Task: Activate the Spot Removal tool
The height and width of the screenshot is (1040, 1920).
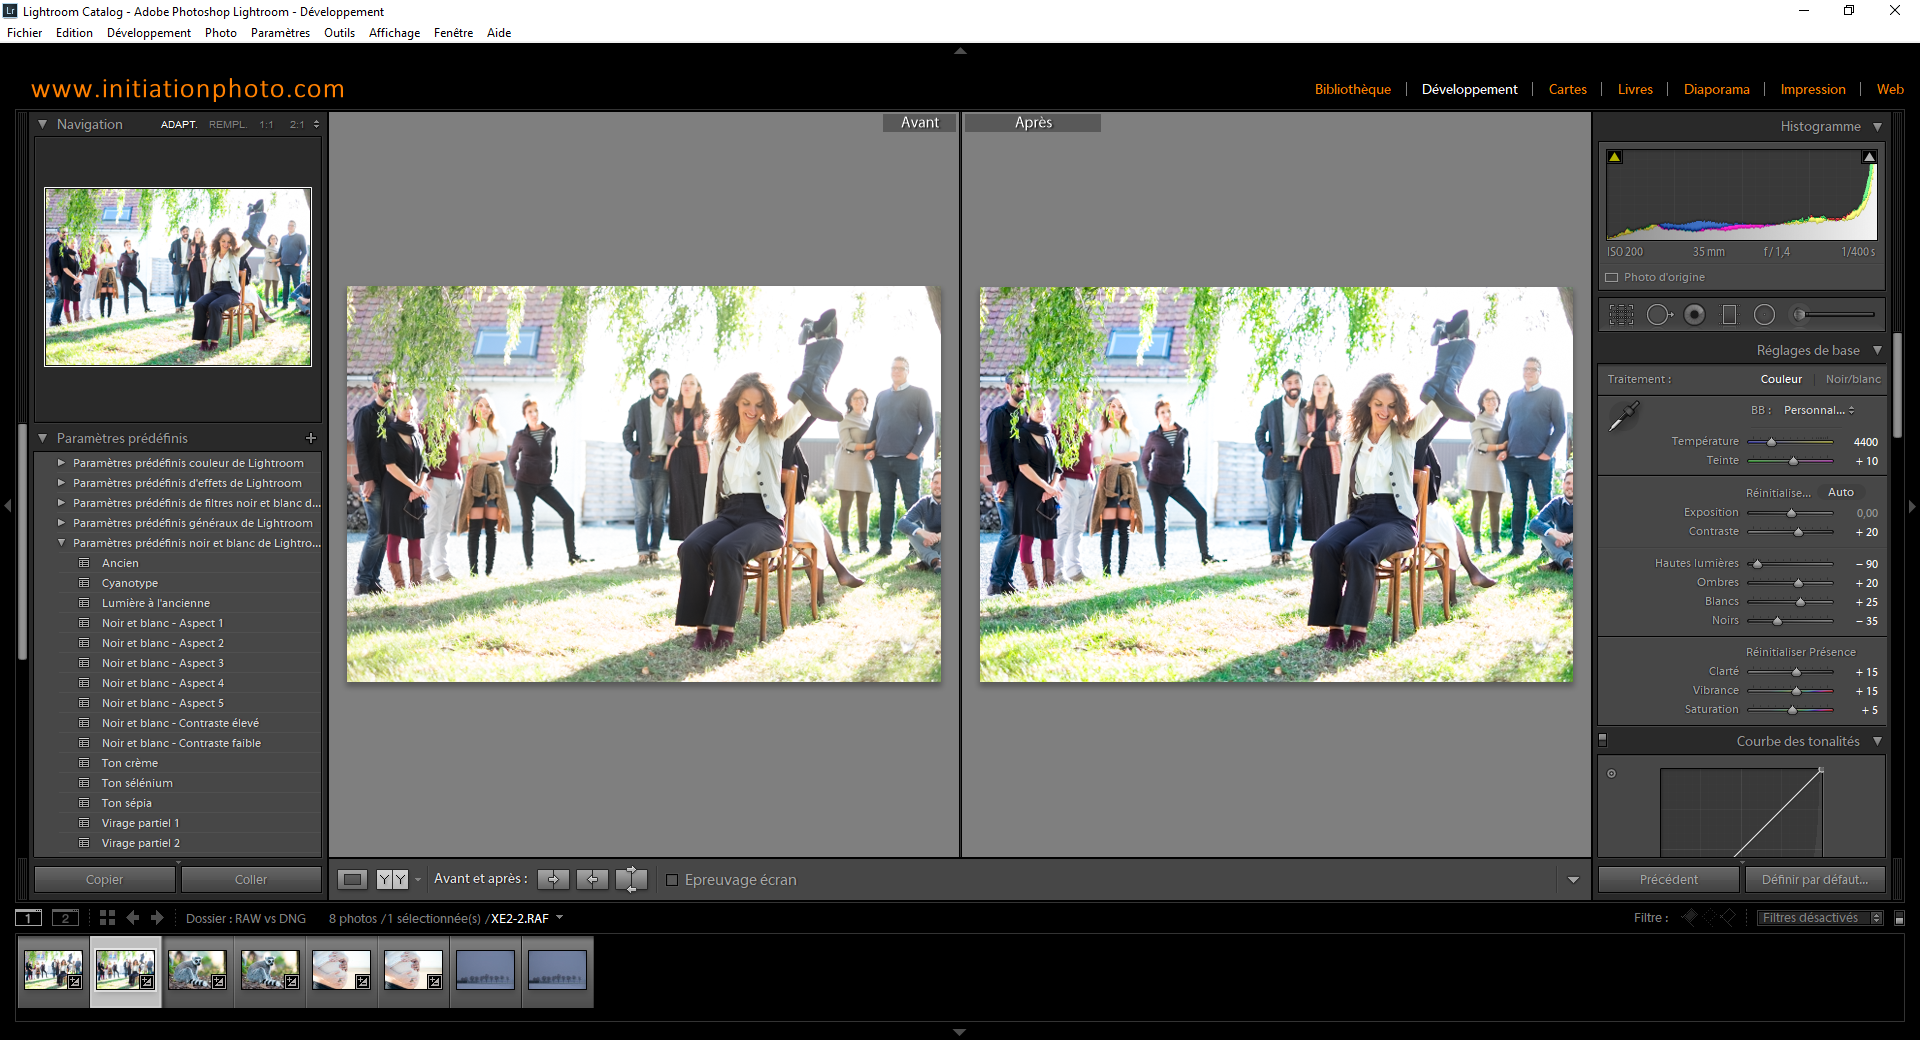Action: (1658, 315)
